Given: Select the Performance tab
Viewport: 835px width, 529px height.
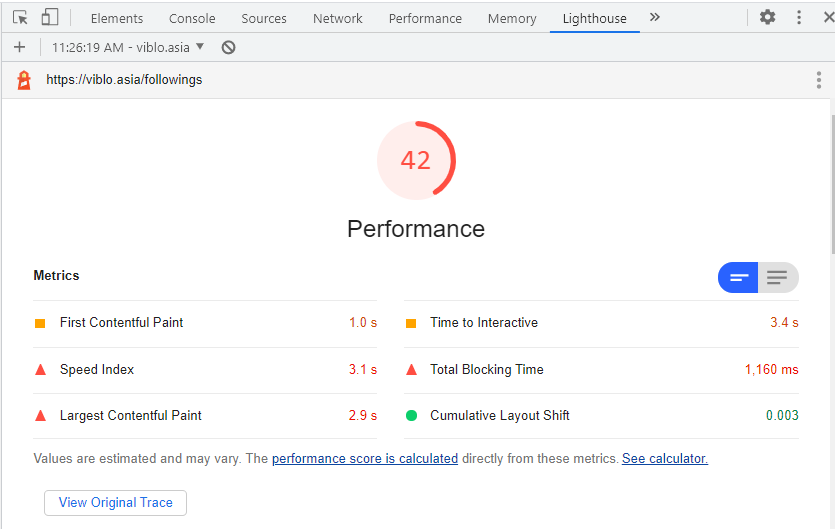Looking at the screenshot, I should click(425, 18).
